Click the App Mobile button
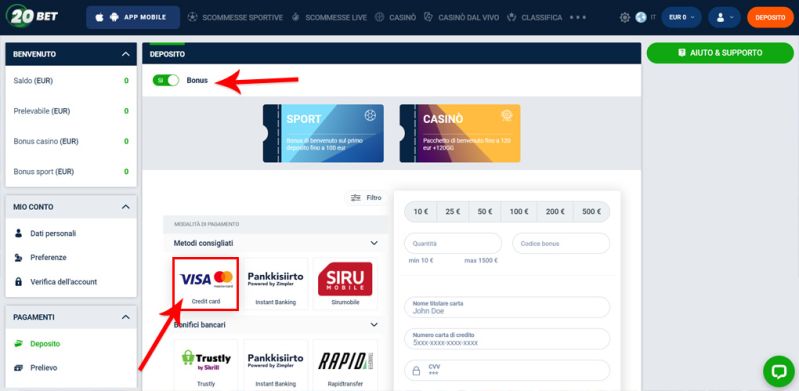 tap(133, 17)
